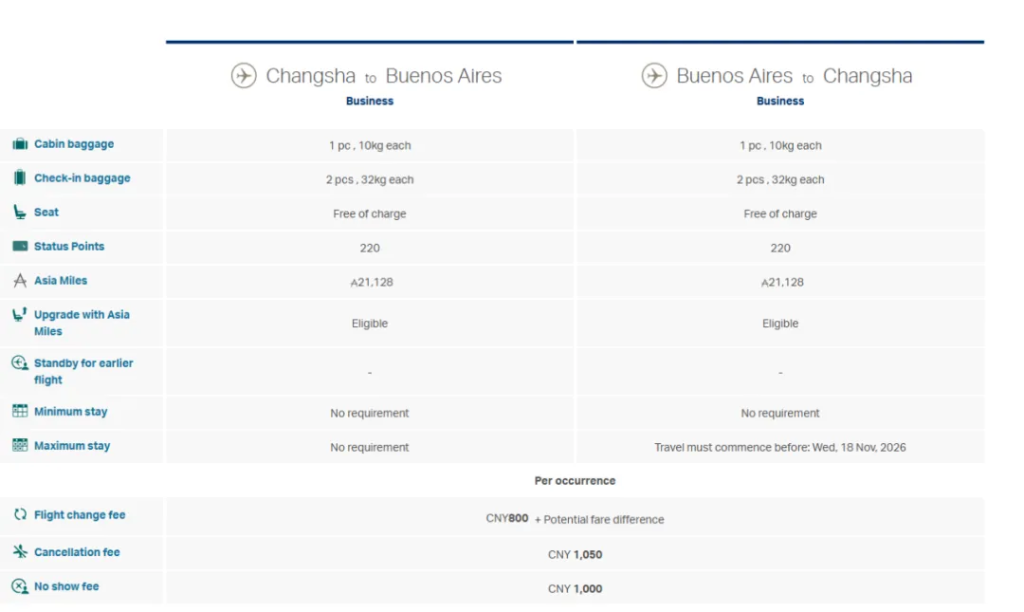Image resolution: width=1024 pixels, height=612 pixels.
Task: Click the Flight change fee arrows icon
Action: [20, 515]
